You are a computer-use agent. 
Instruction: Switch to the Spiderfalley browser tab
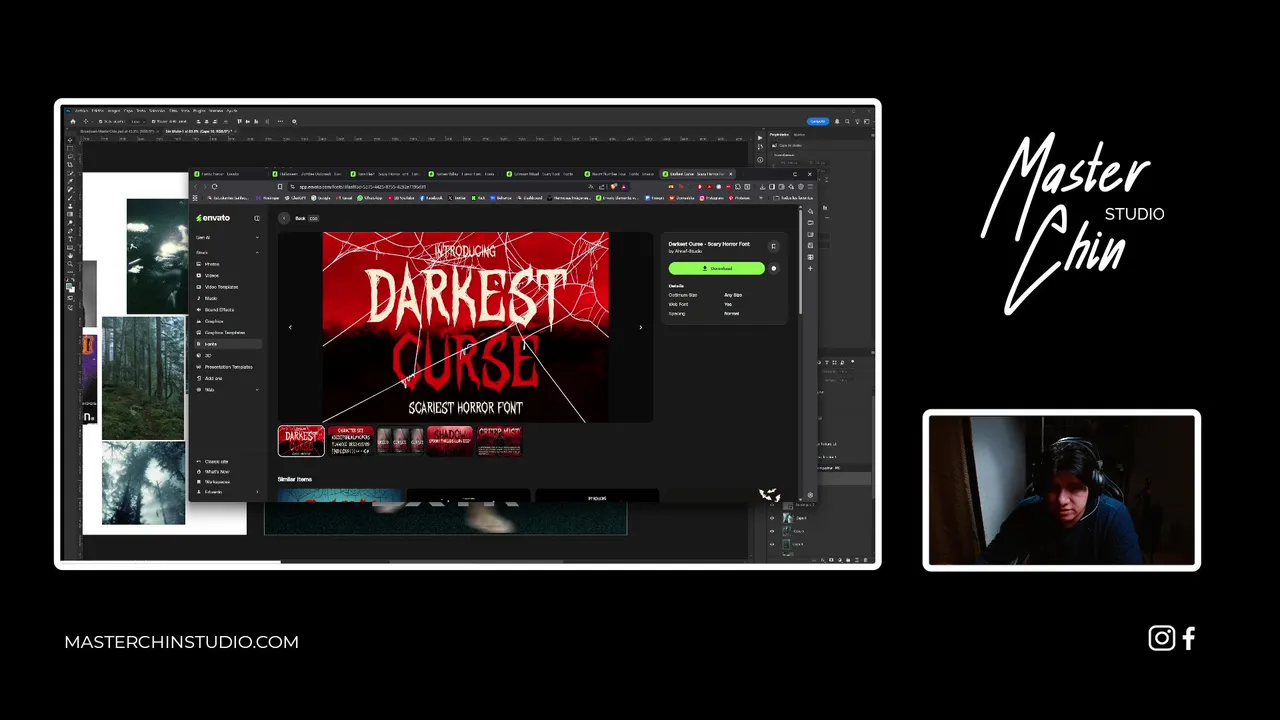(464, 174)
